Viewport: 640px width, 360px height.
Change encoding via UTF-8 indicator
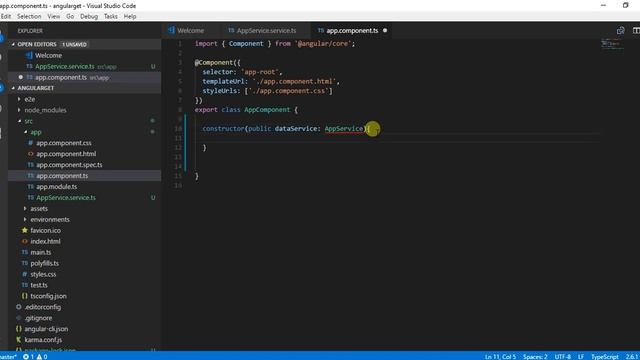[x=562, y=357]
